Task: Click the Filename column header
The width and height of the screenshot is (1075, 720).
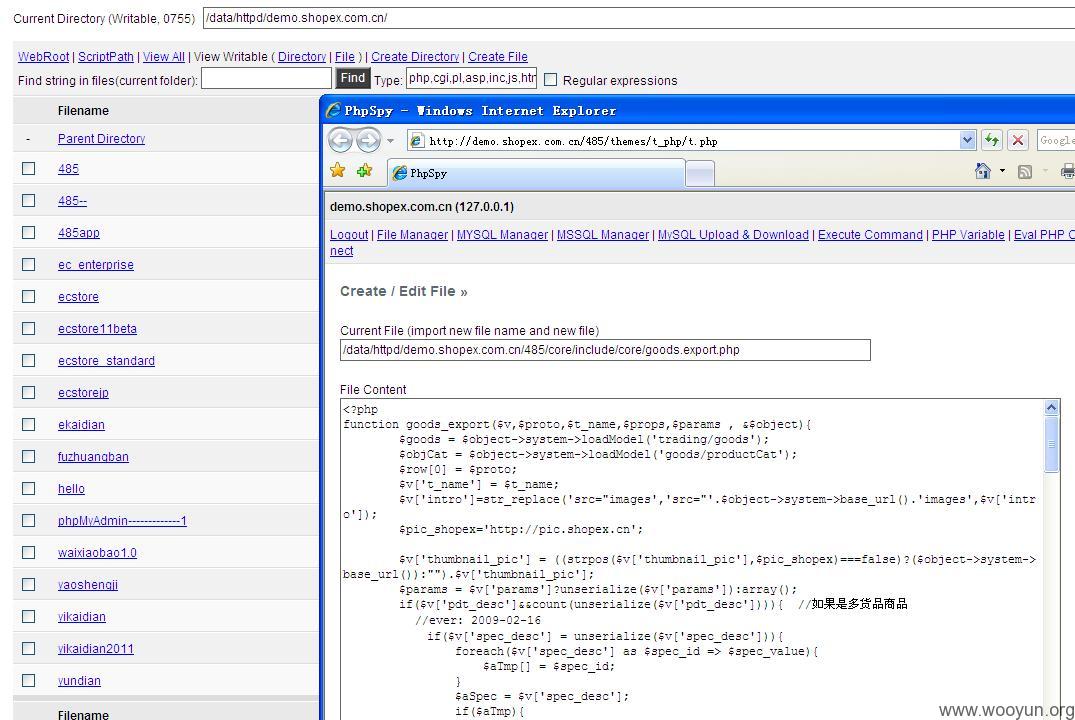Action: coord(83,110)
